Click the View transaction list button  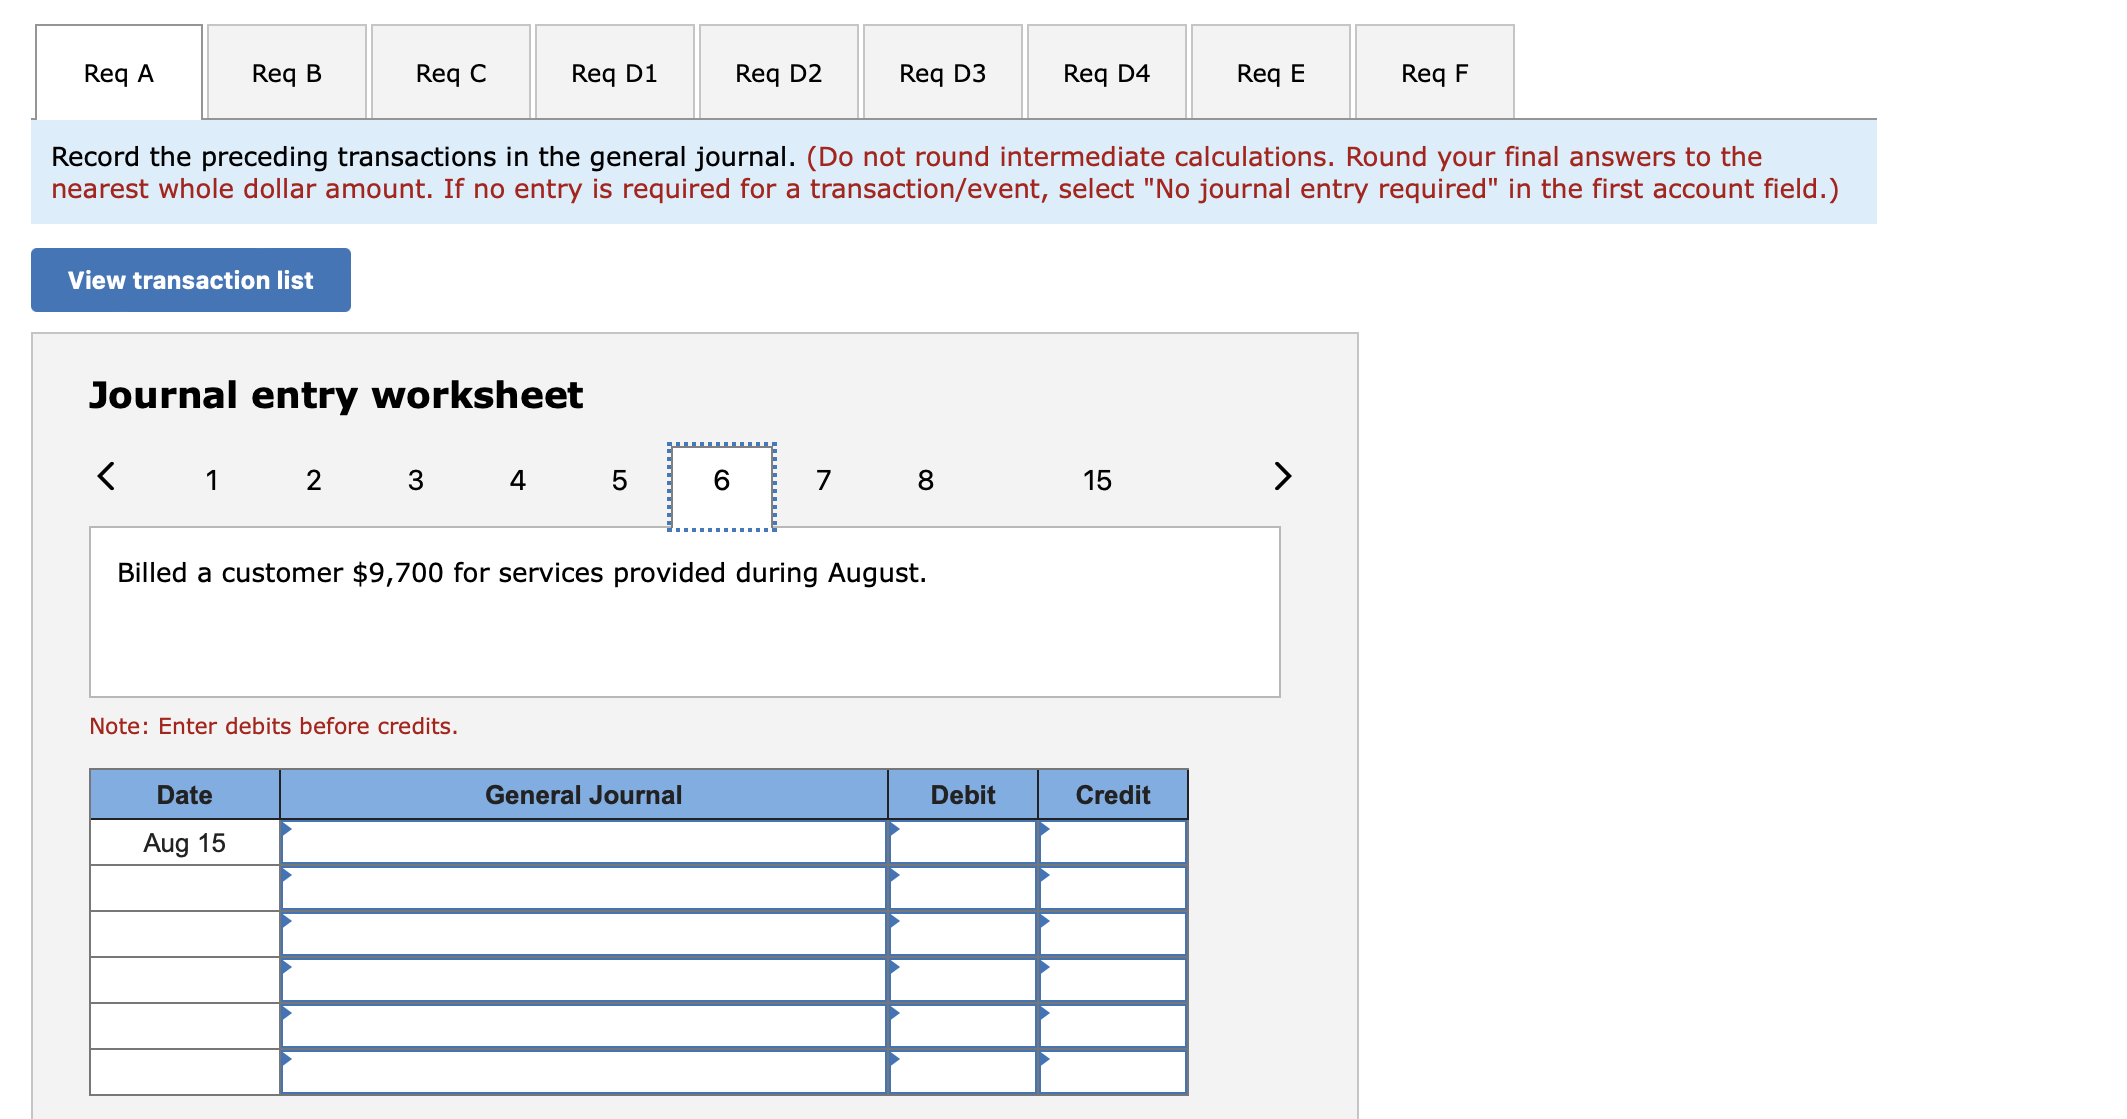[190, 280]
